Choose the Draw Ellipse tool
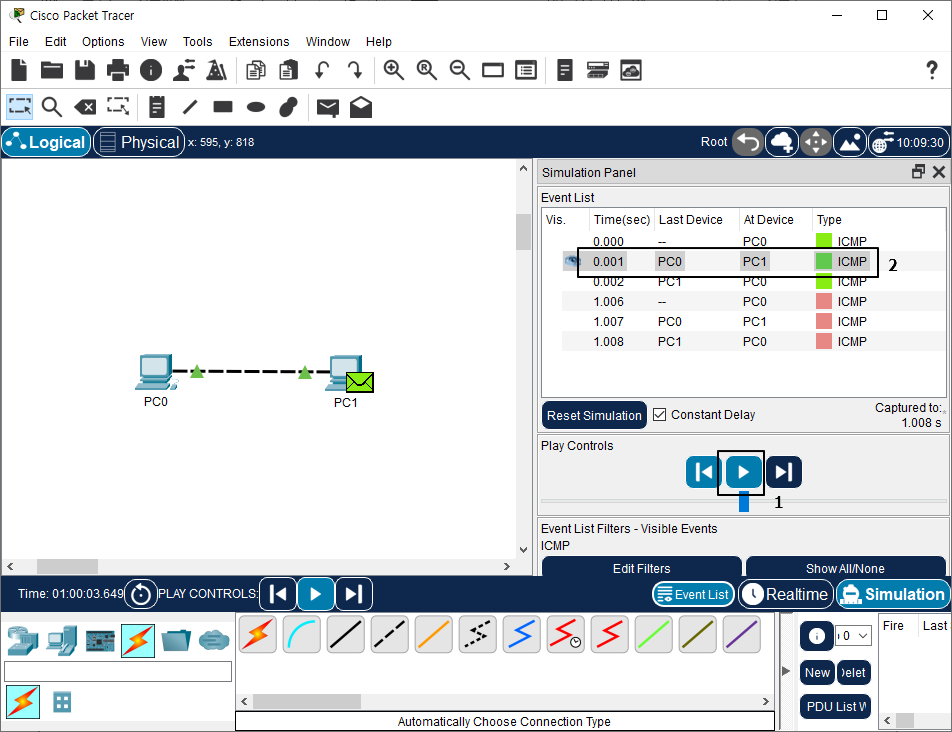This screenshot has height=732, width=952. pyautogui.click(x=256, y=108)
